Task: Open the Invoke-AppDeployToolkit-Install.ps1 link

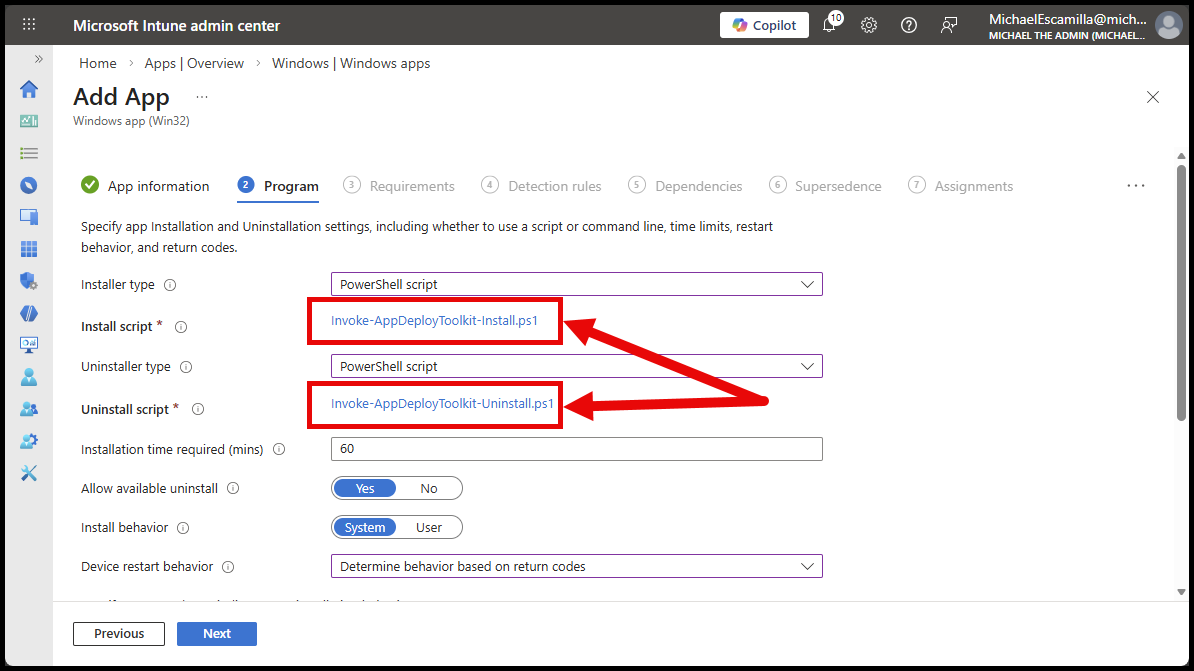Action: tap(435, 321)
